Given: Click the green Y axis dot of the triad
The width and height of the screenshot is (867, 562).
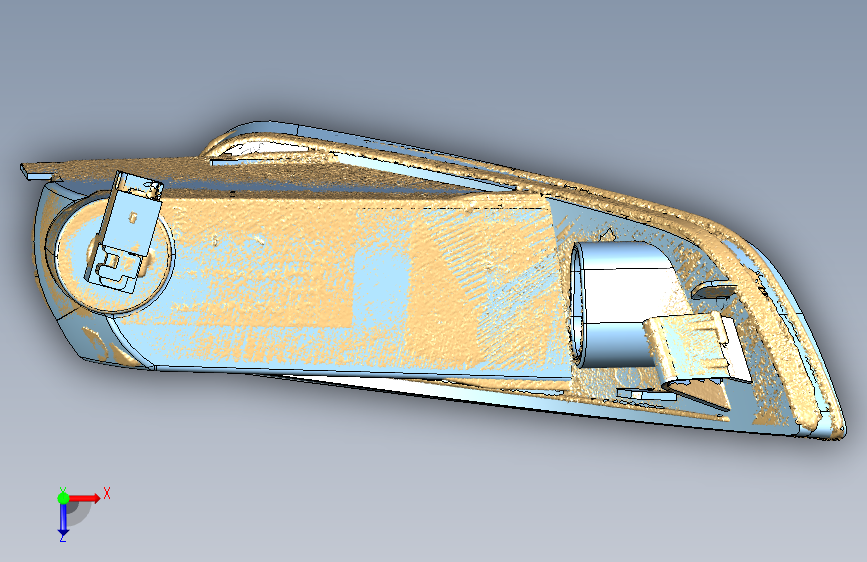Looking at the screenshot, I should point(63,498).
